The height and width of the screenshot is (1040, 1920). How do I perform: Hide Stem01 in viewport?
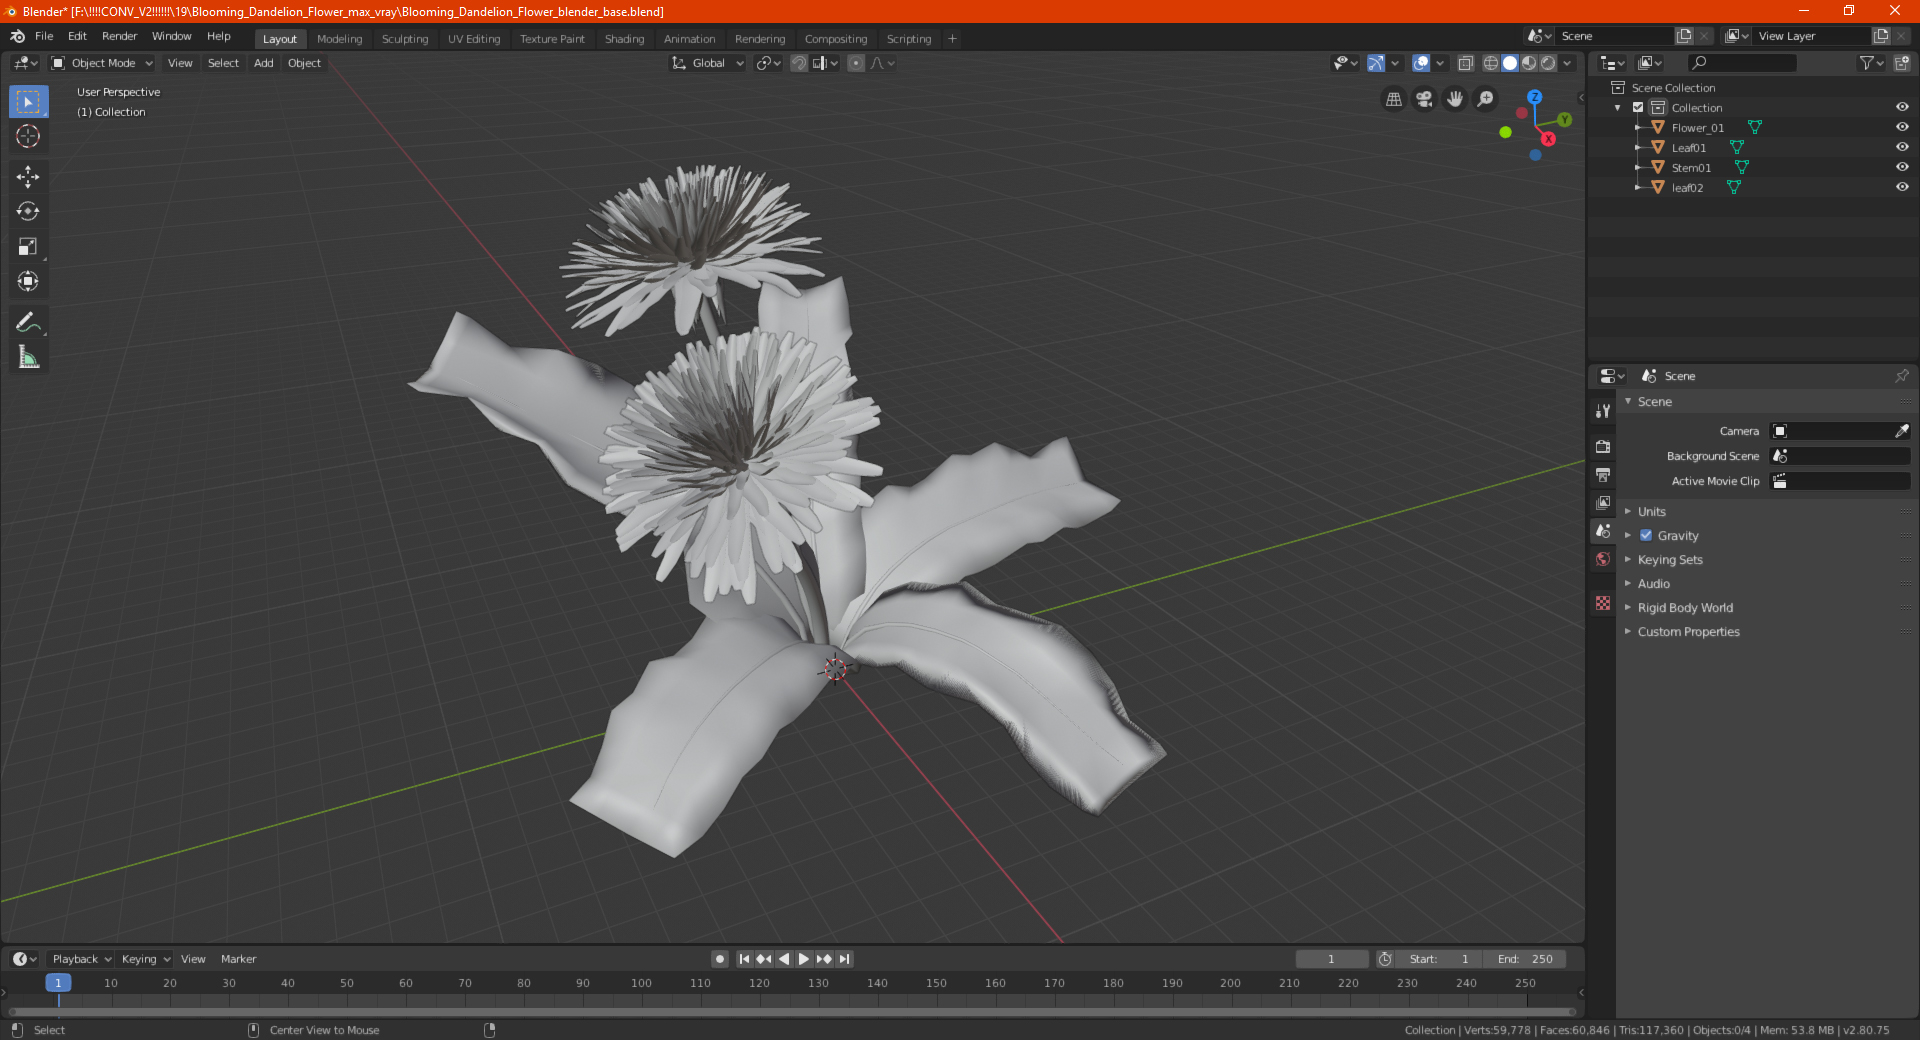coord(1902,167)
